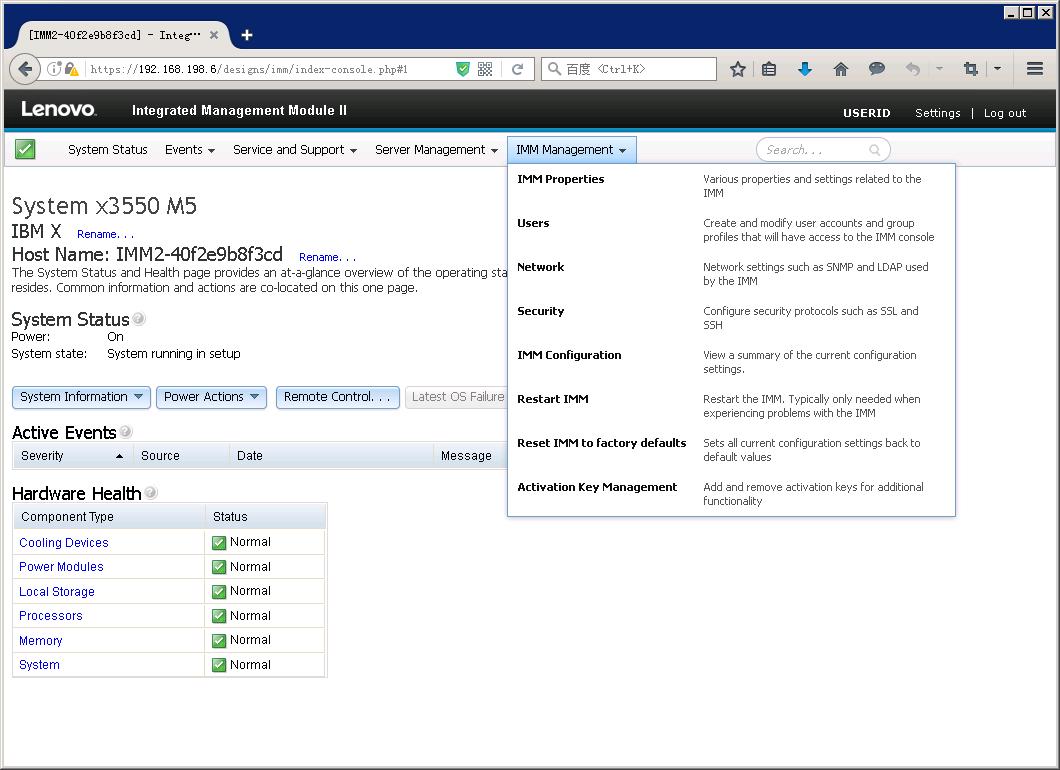Image resolution: width=1060 pixels, height=770 pixels.
Task: Click the Log out link
Action: (x=1004, y=113)
